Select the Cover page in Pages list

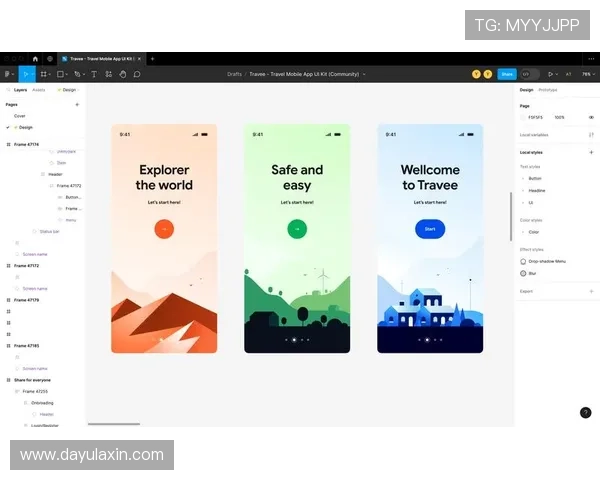pyautogui.click(x=20, y=116)
